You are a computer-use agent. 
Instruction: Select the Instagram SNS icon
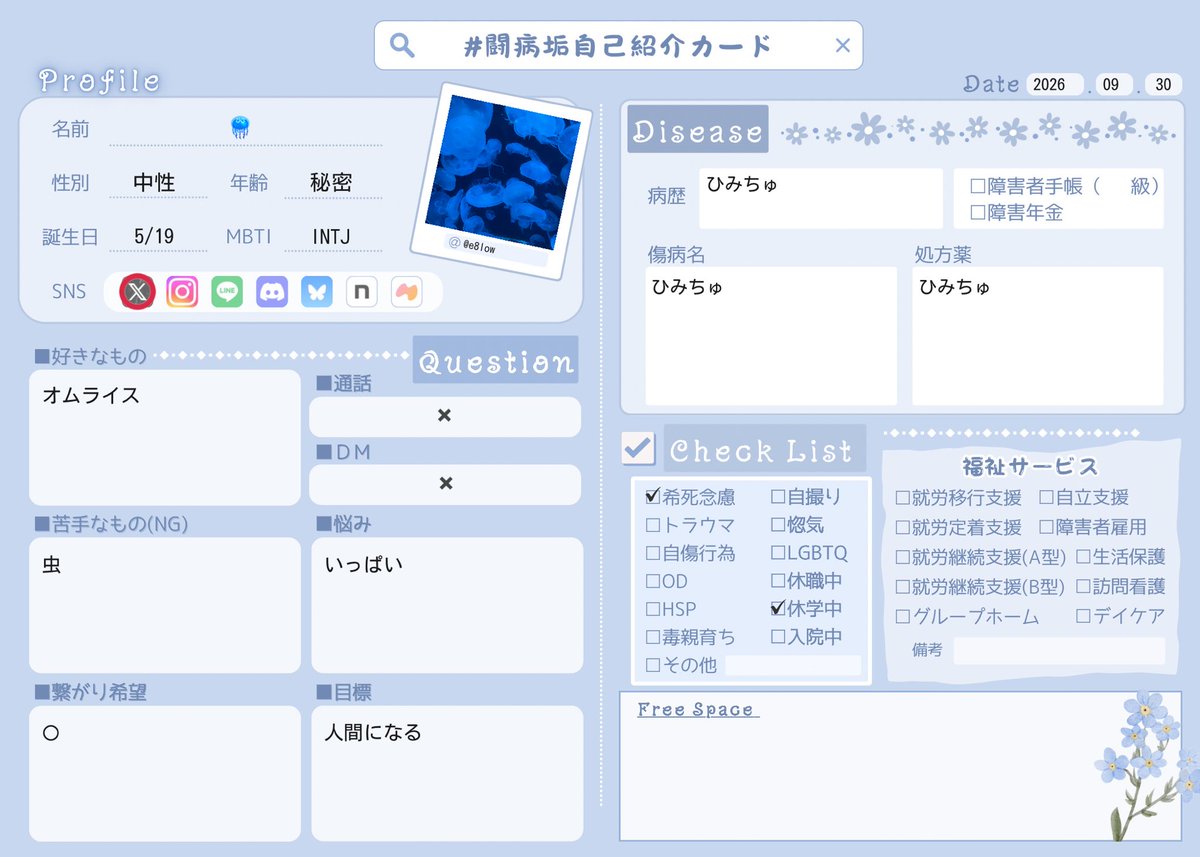coord(182,291)
